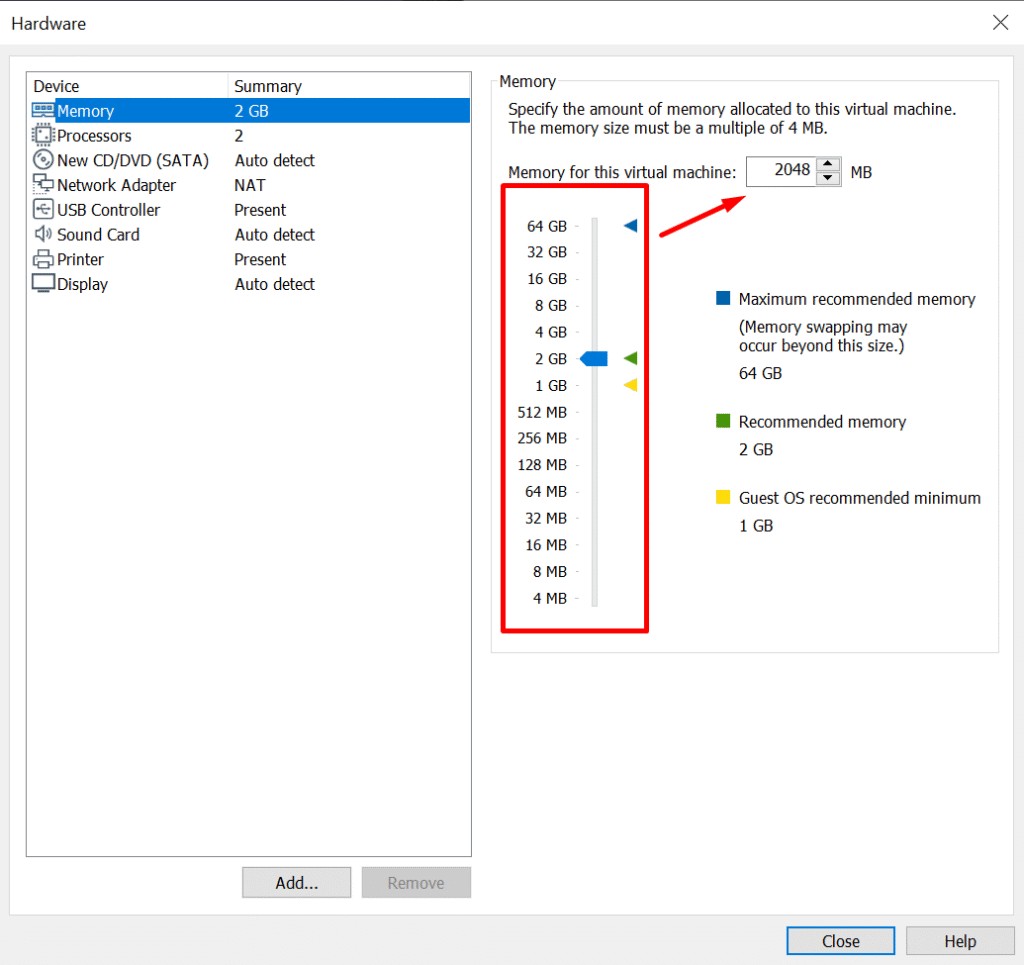Click the blue maximum recommended memory marker
This screenshot has height=965, width=1024.
pos(630,226)
